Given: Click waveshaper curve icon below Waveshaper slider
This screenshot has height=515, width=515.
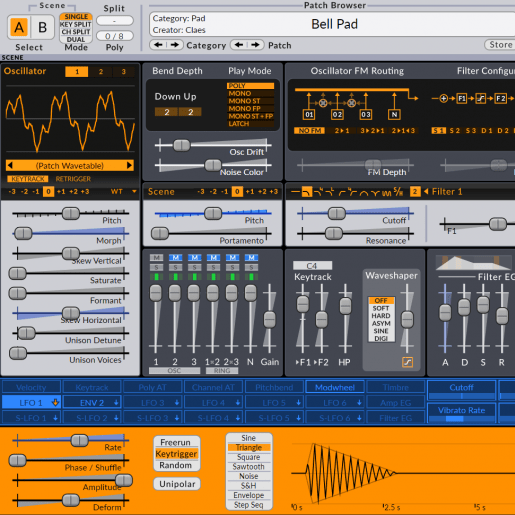Looking at the screenshot, I should pyautogui.click(x=407, y=362).
